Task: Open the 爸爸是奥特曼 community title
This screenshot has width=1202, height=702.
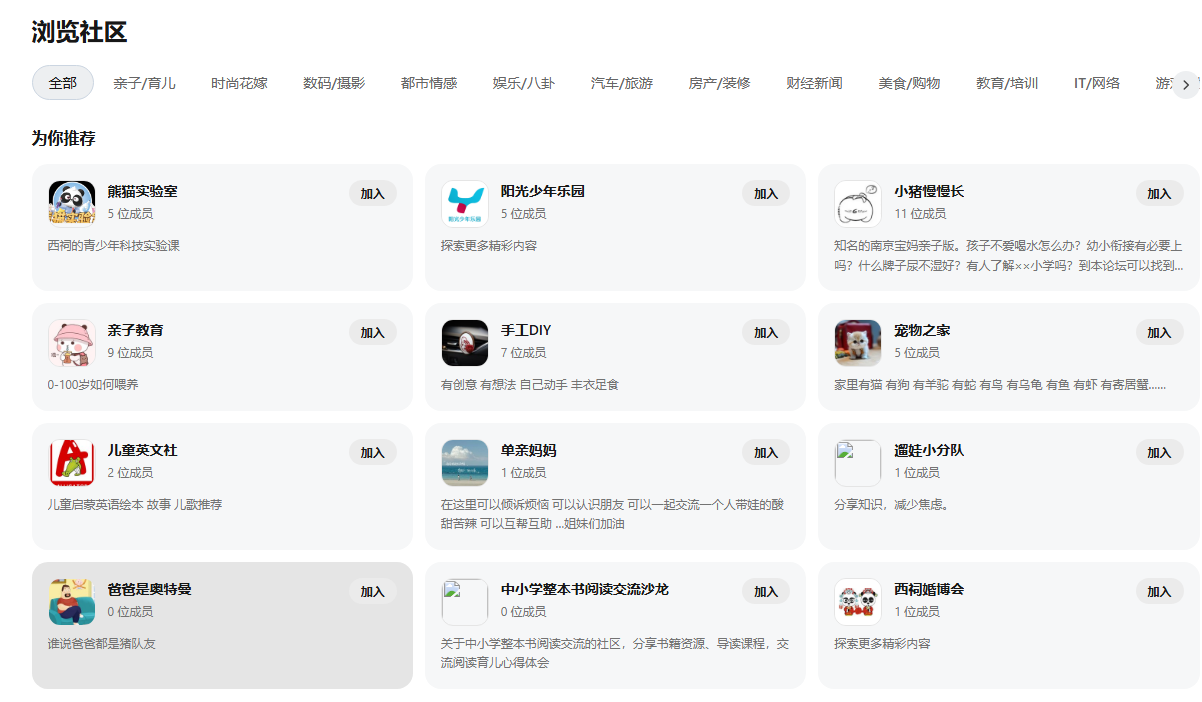Action: click(150, 589)
